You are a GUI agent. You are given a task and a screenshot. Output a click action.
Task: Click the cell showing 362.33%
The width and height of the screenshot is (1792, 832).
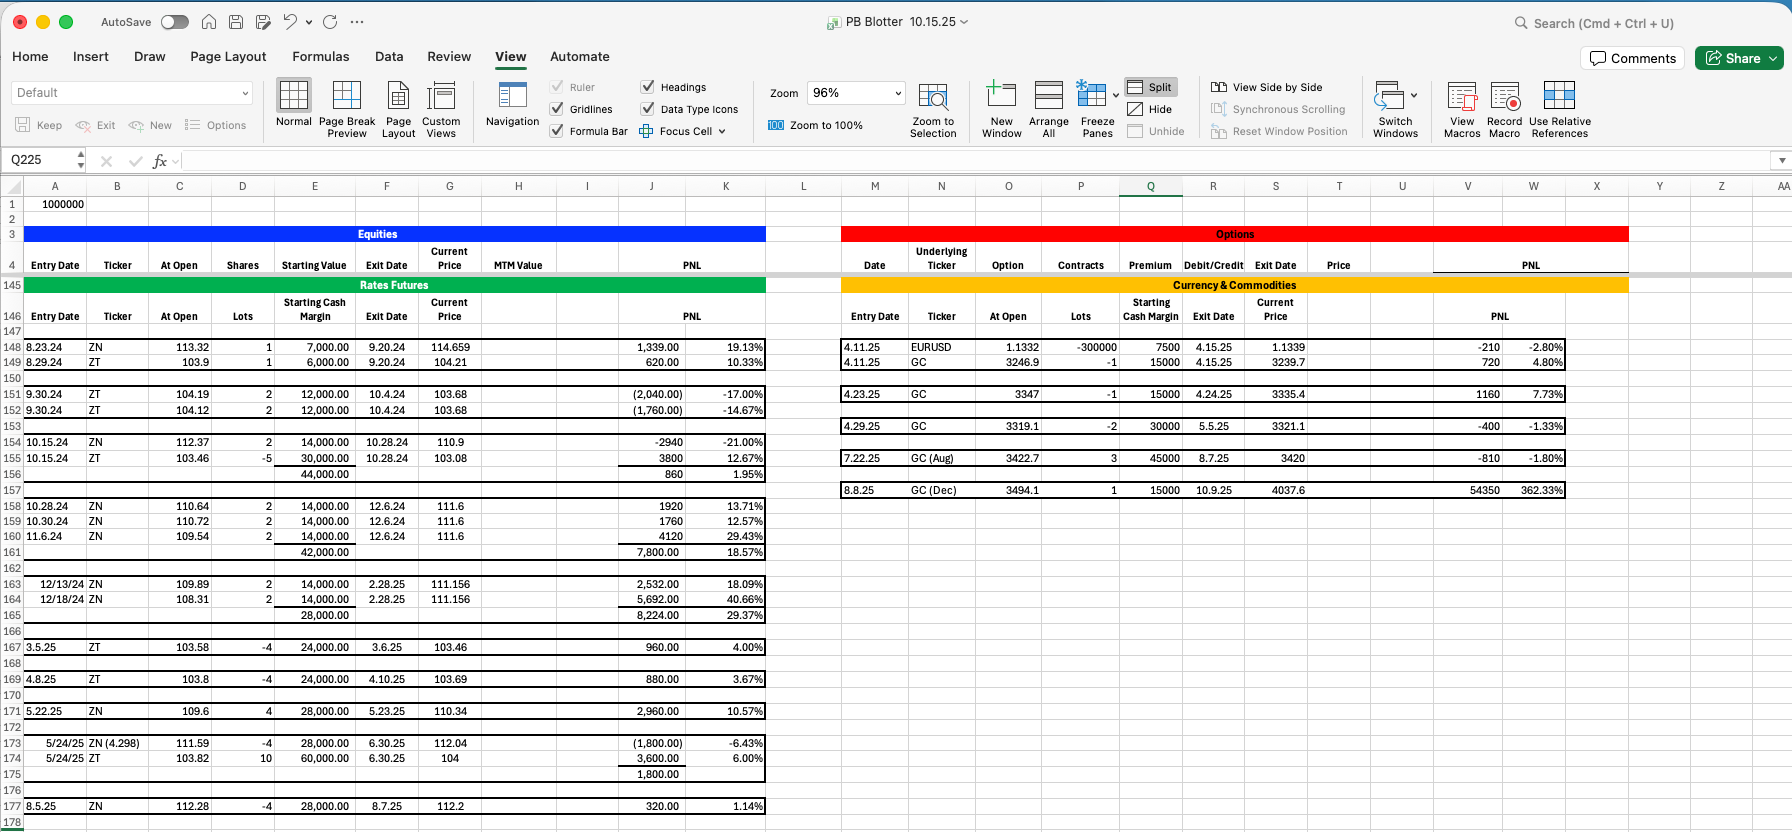point(1534,490)
